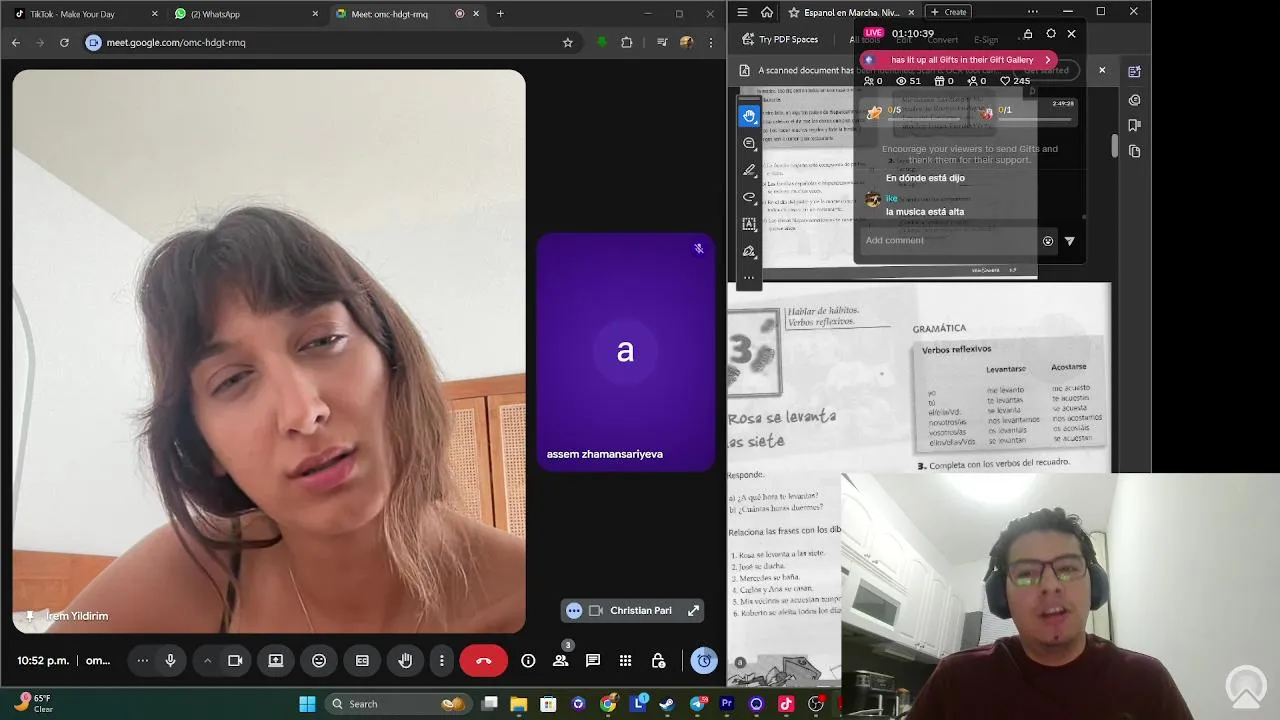Expand the video settings chevron in Meet
This screenshot has height=720, width=1280.
208,661
